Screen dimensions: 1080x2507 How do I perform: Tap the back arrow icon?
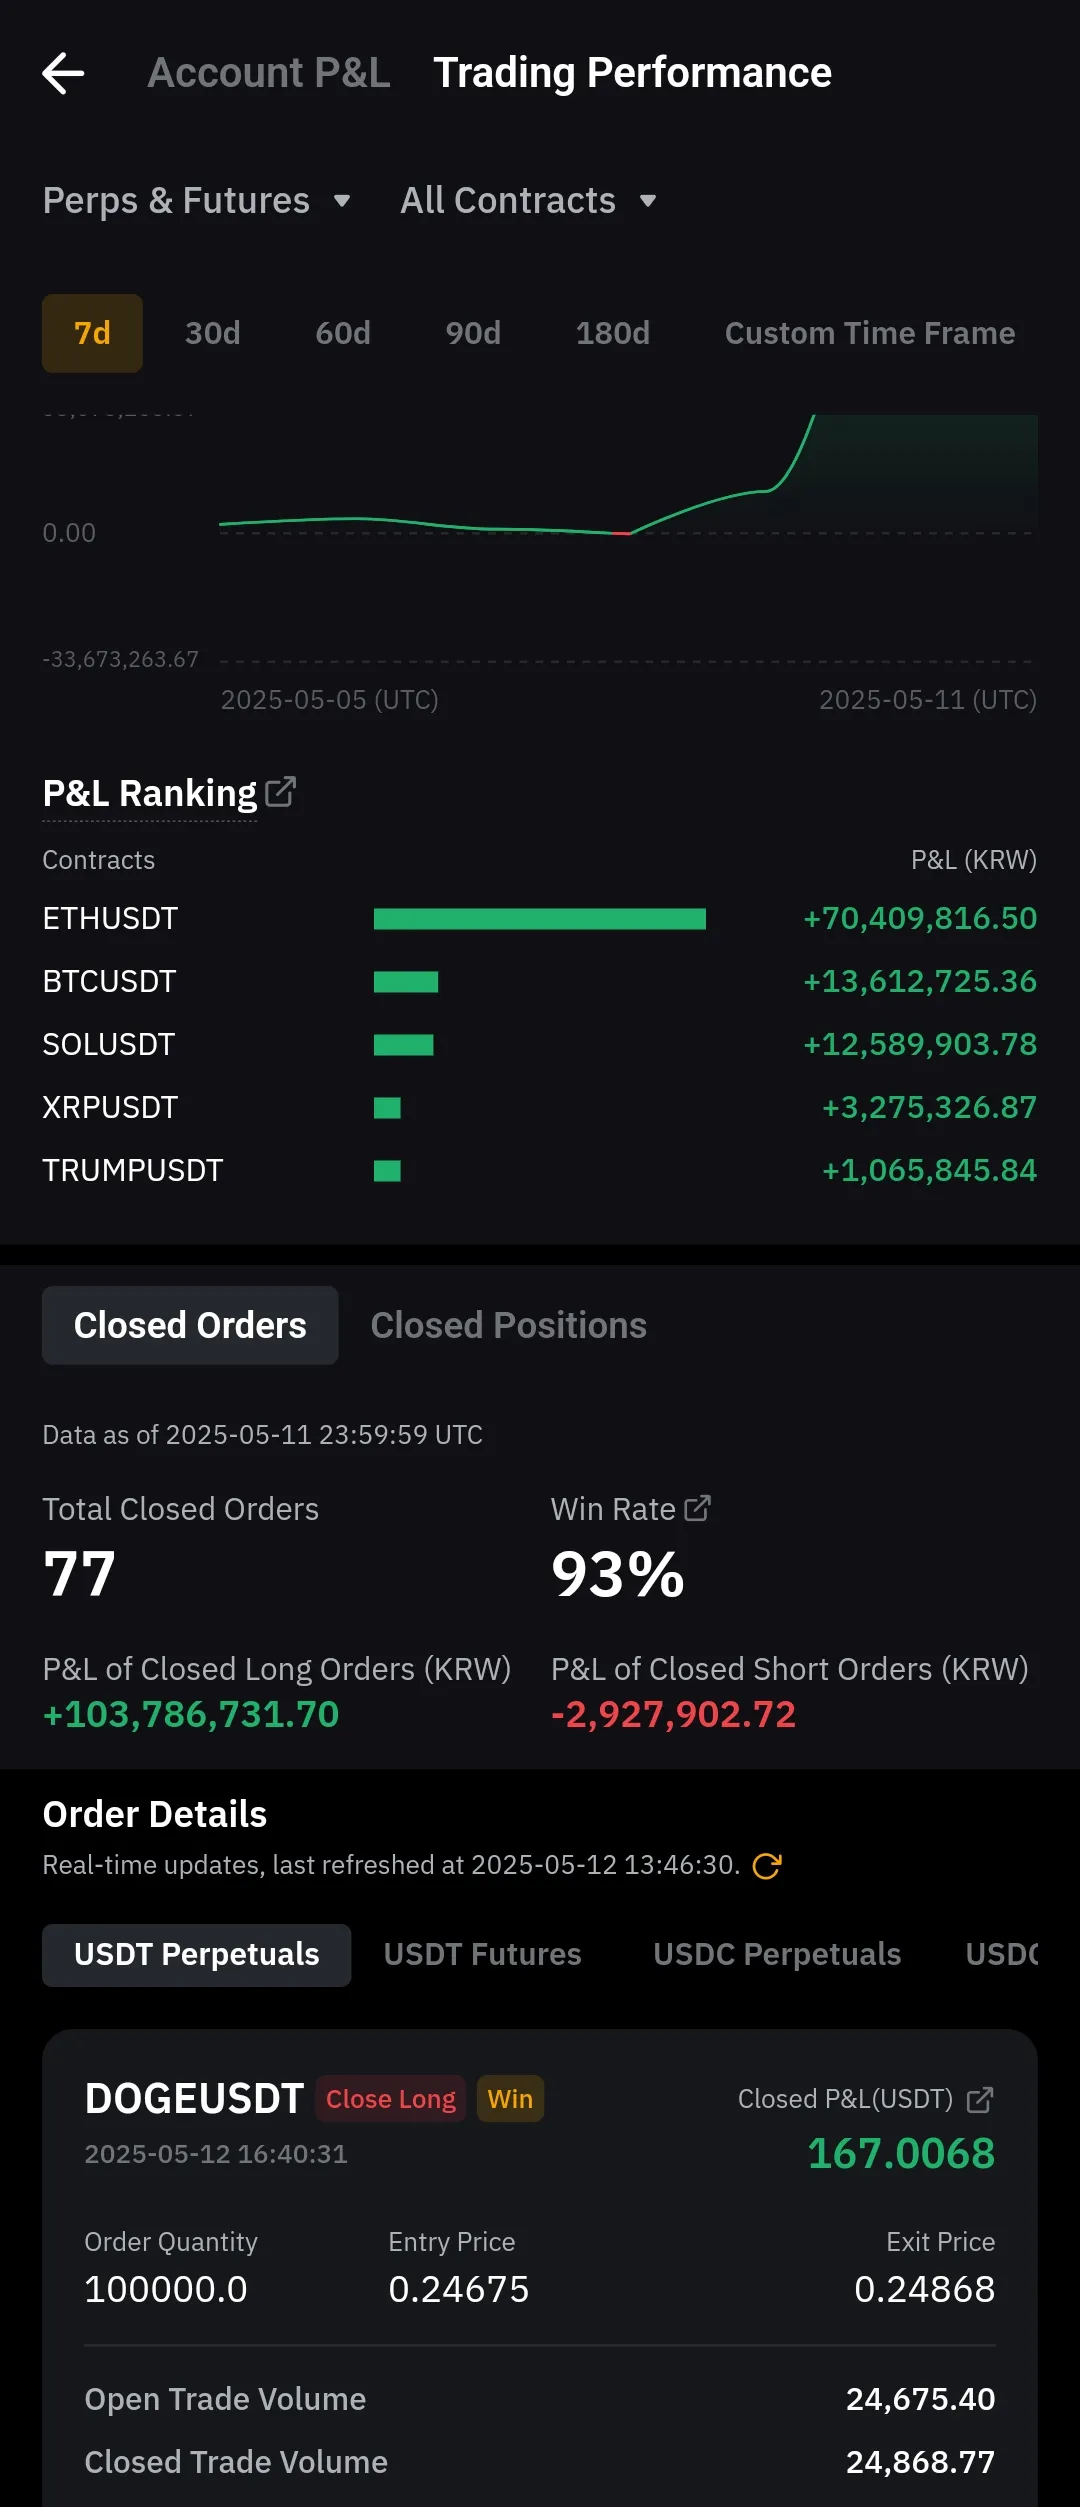(63, 73)
